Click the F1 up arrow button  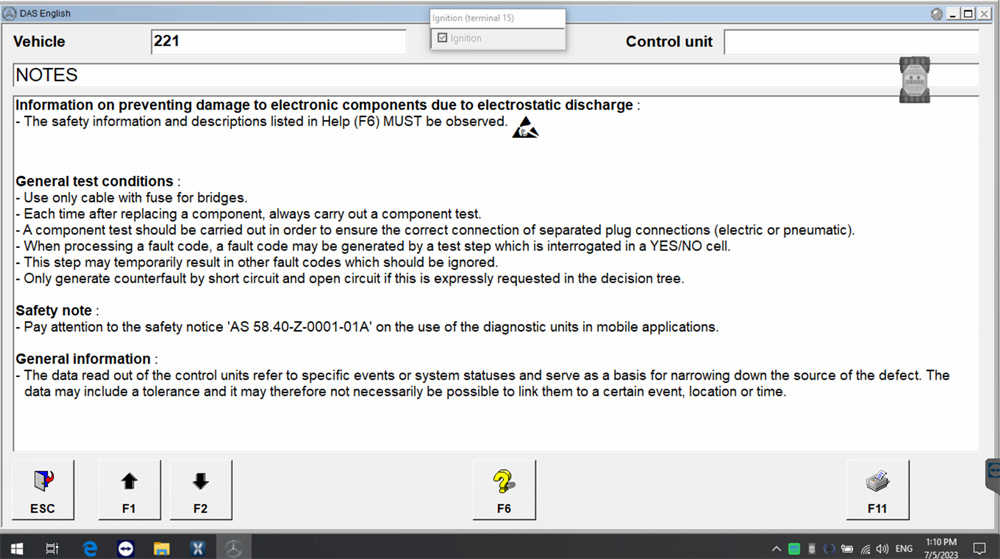[x=129, y=490]
